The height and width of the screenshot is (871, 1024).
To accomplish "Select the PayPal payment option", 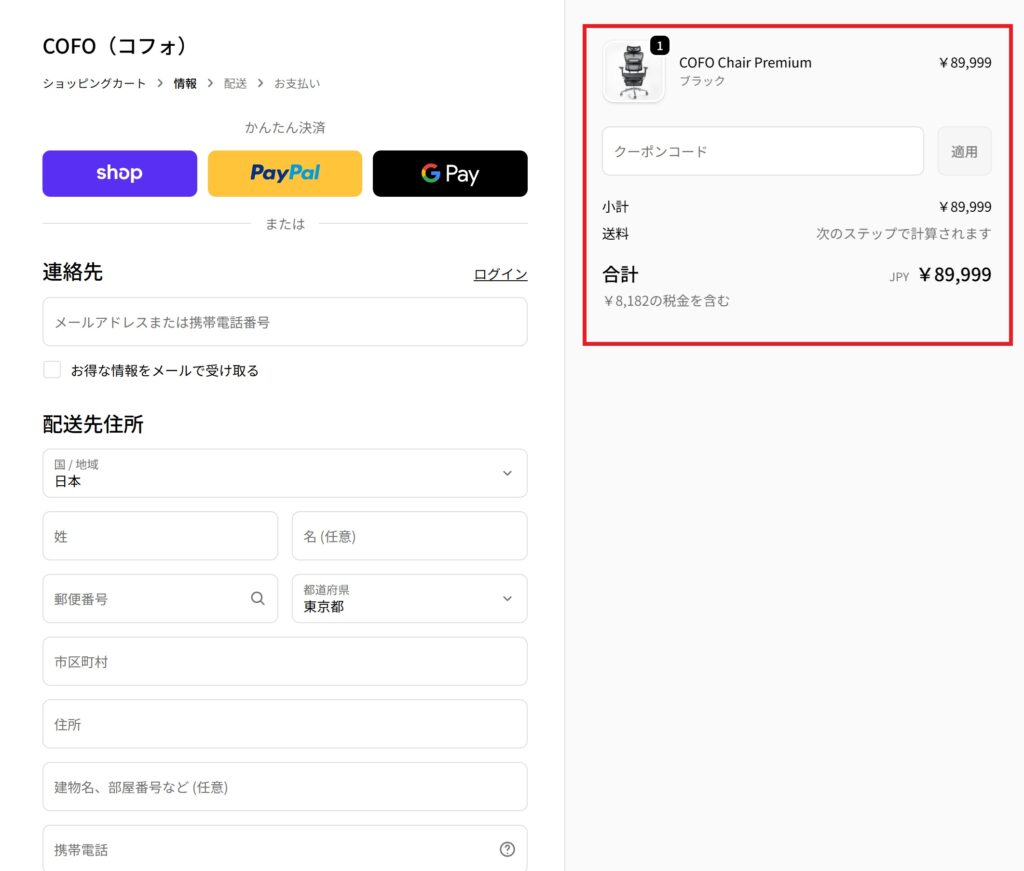I will tap(284, 173).
